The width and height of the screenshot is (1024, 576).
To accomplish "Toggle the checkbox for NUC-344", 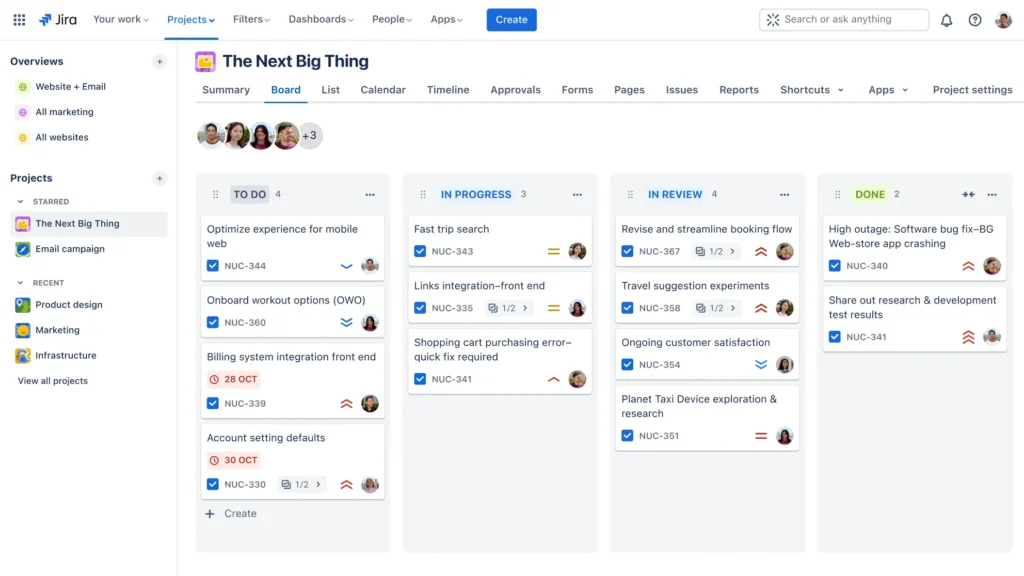I will tap(213, 266).
